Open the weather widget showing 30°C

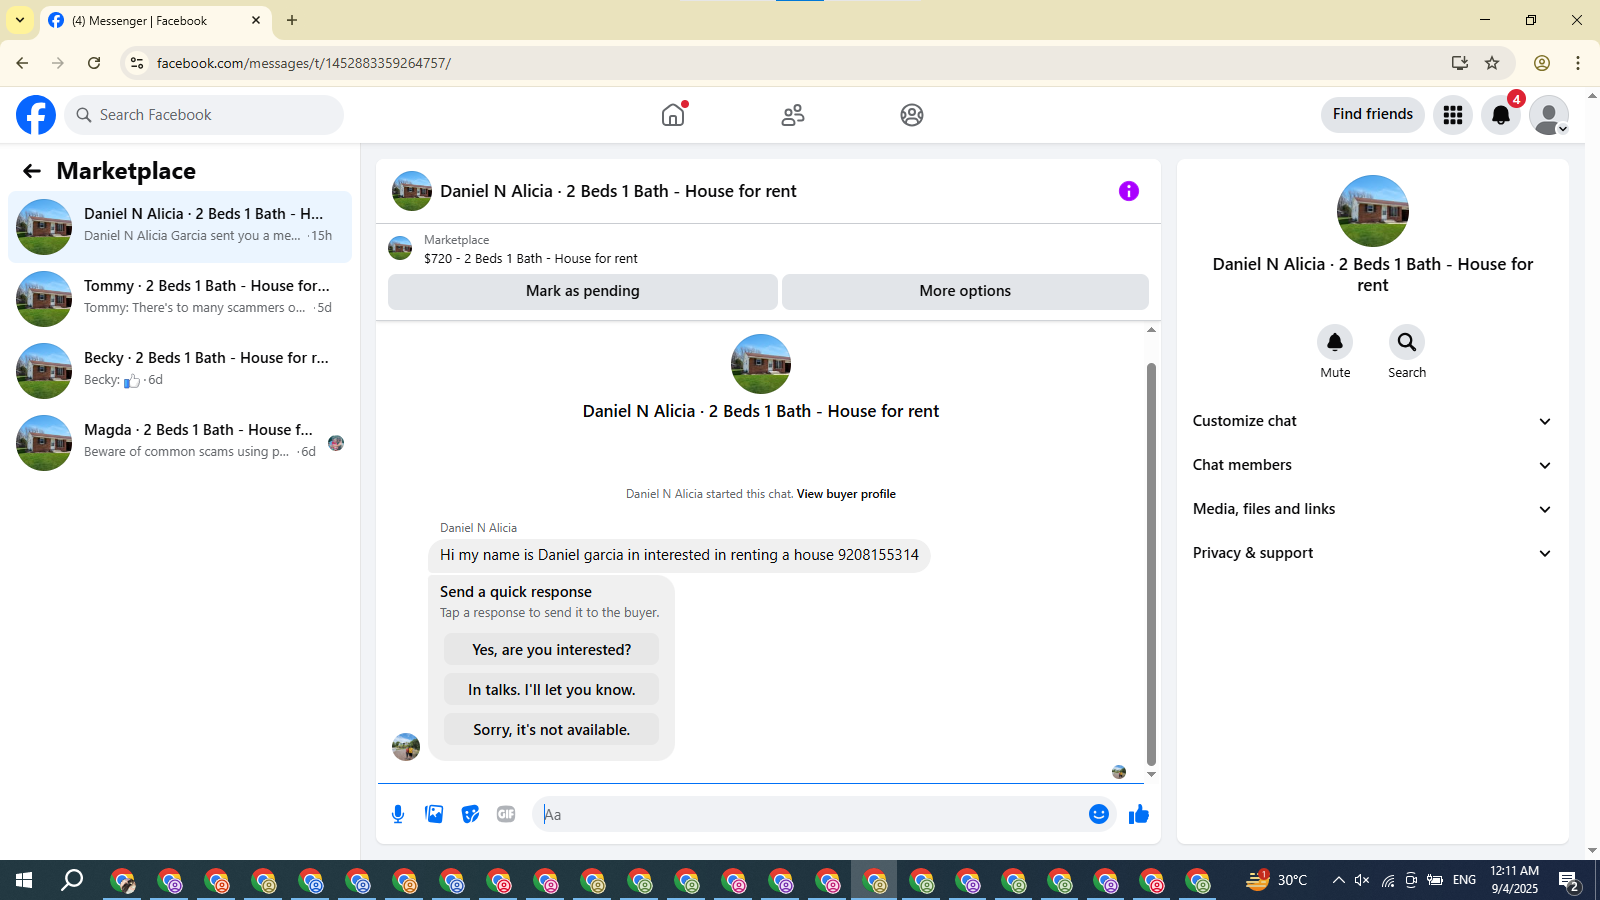tap(1277, 880)
